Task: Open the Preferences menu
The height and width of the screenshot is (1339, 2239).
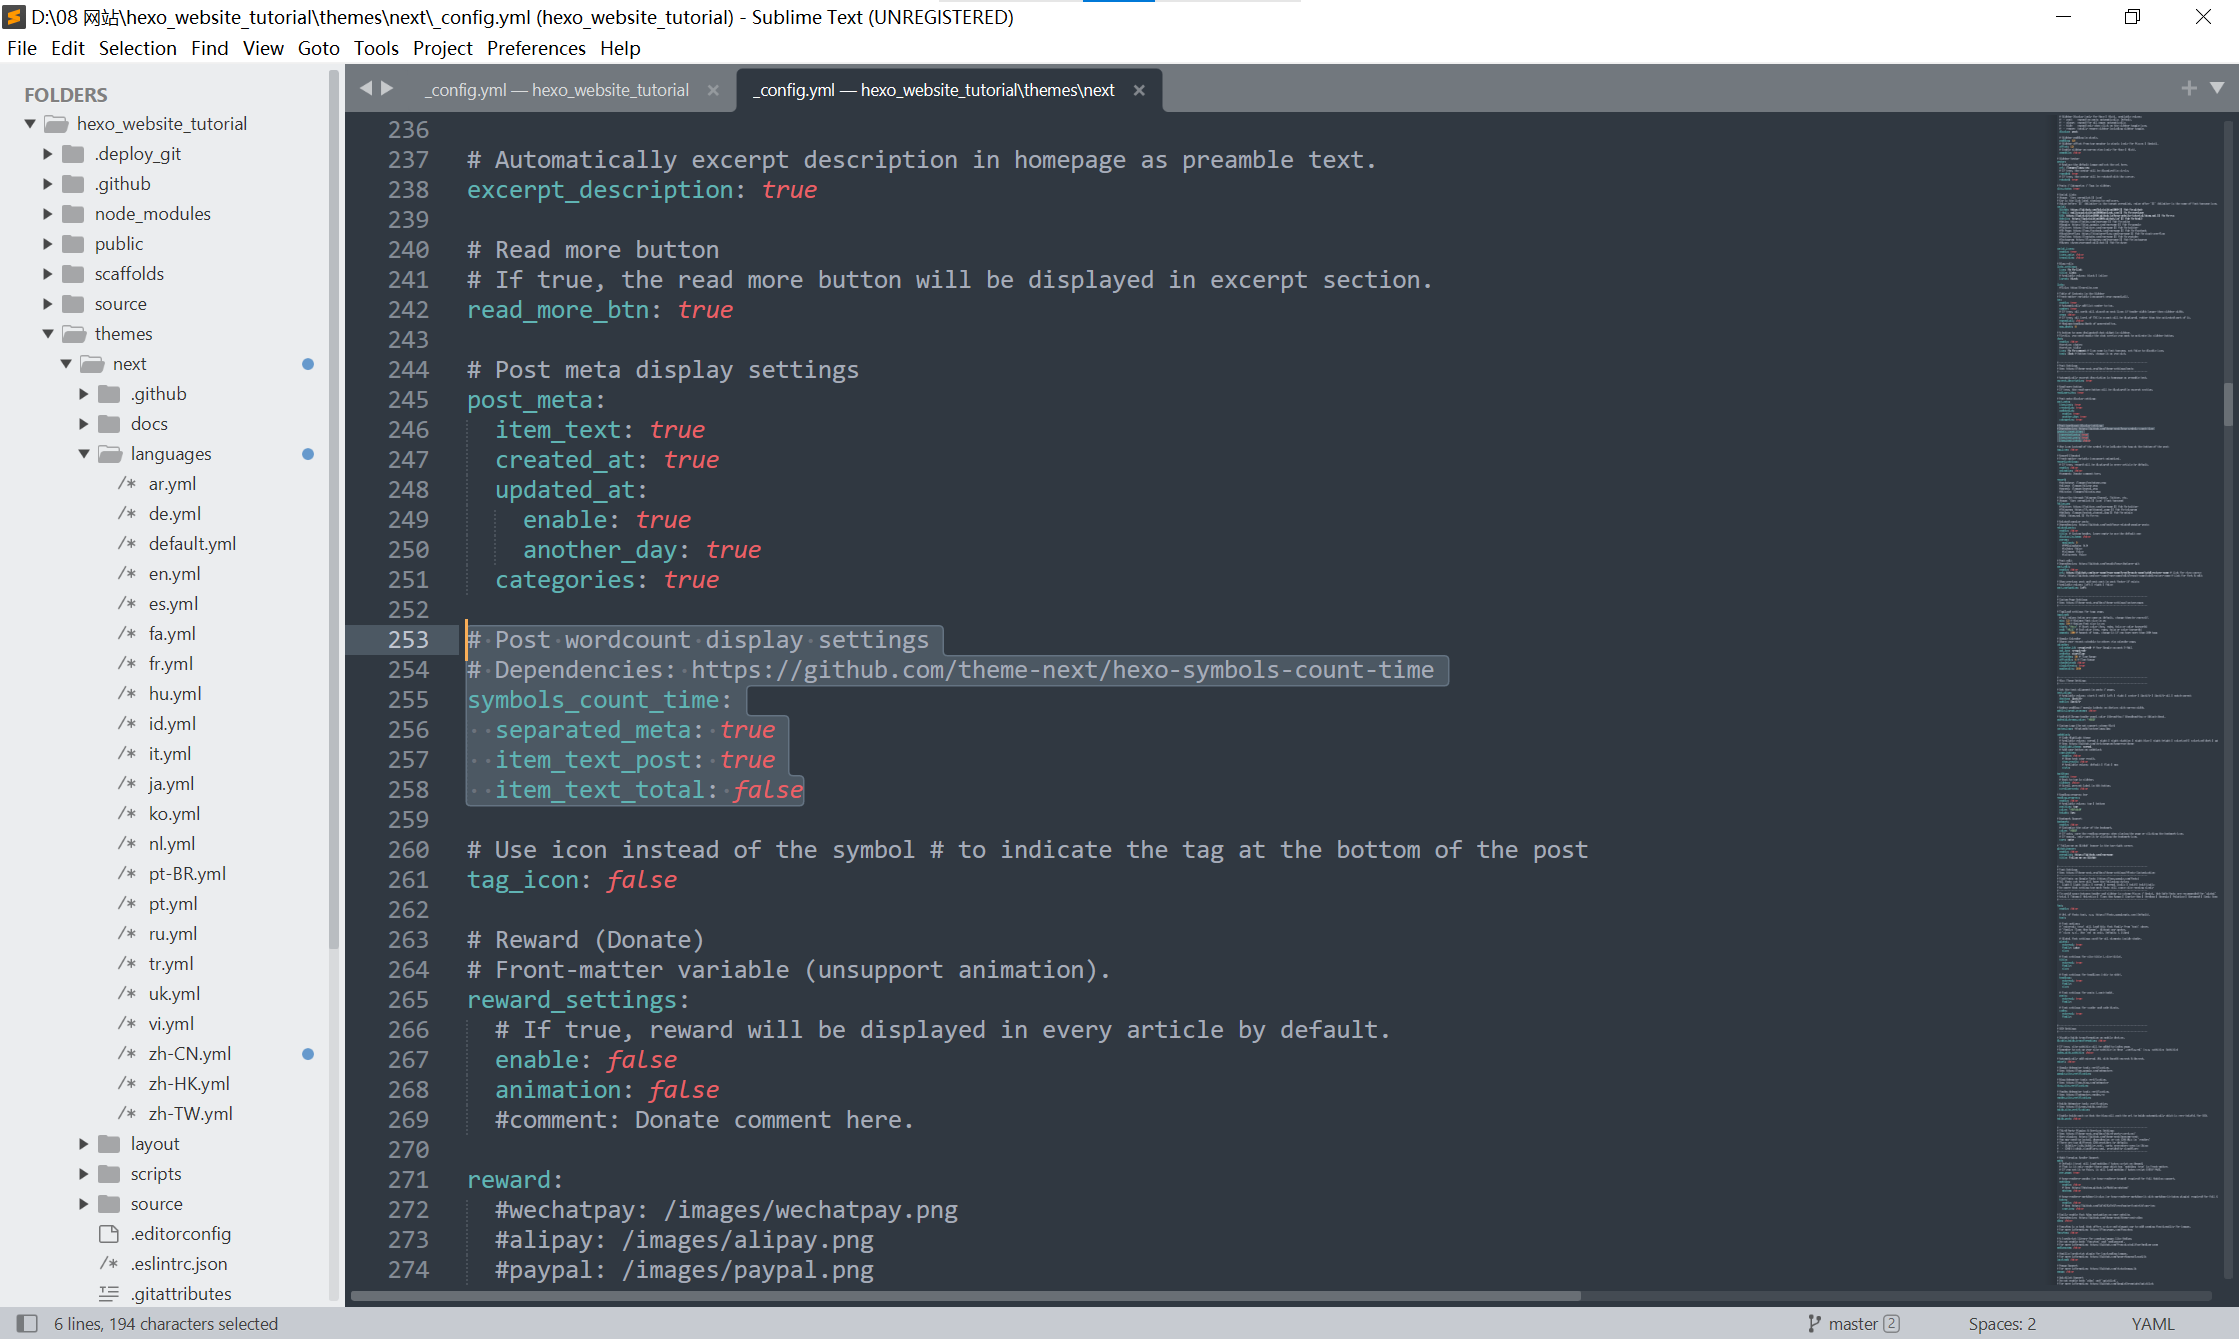Action: click(x=536, y=48)
